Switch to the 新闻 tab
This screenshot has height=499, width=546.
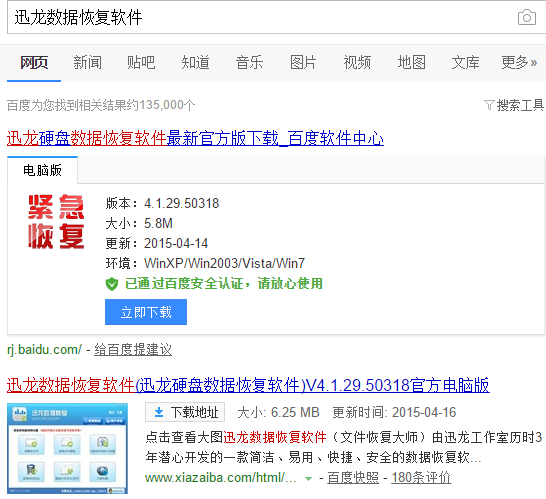pos(87,63)
